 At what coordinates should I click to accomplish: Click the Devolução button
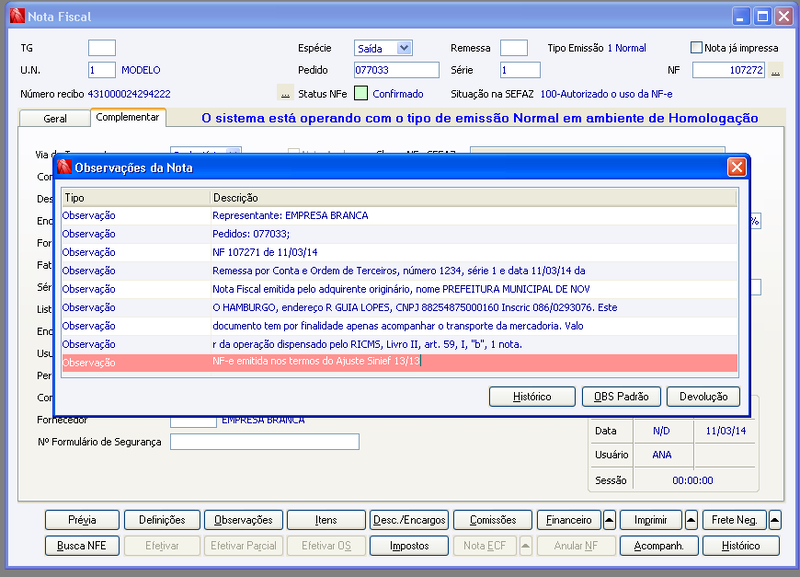point(703,396)
